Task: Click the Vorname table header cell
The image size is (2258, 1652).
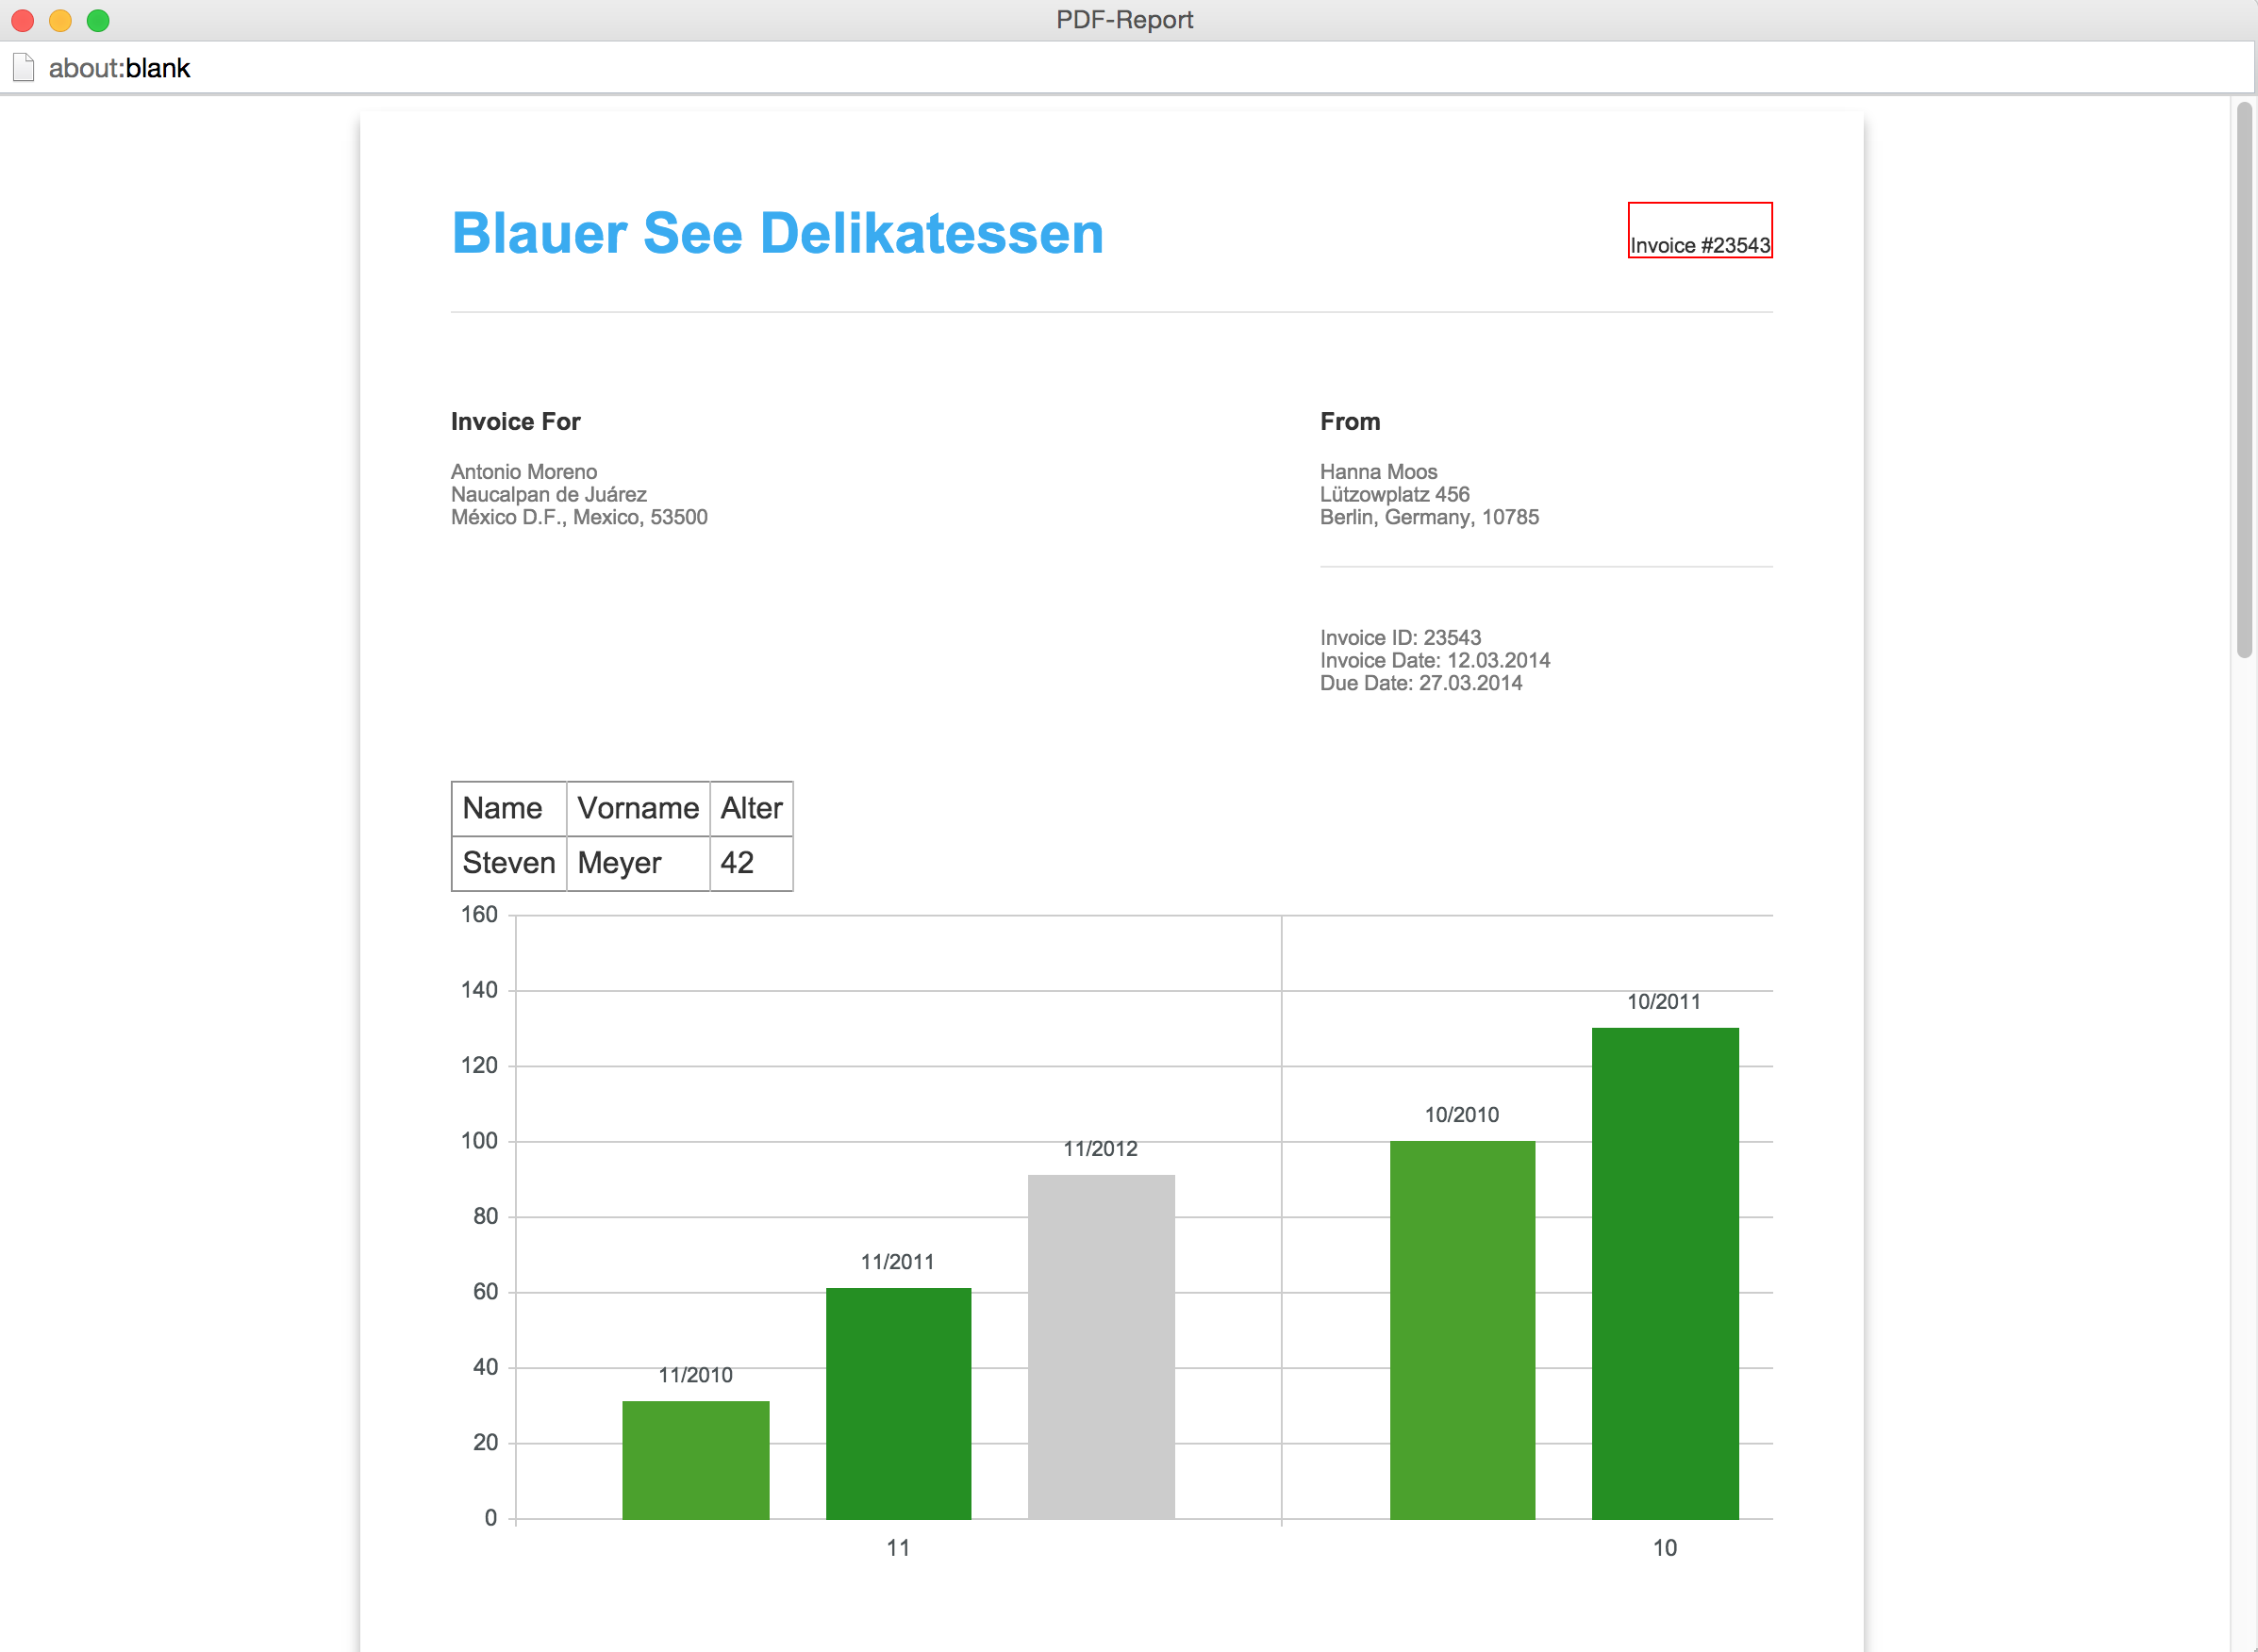Action: click(637, 808)
